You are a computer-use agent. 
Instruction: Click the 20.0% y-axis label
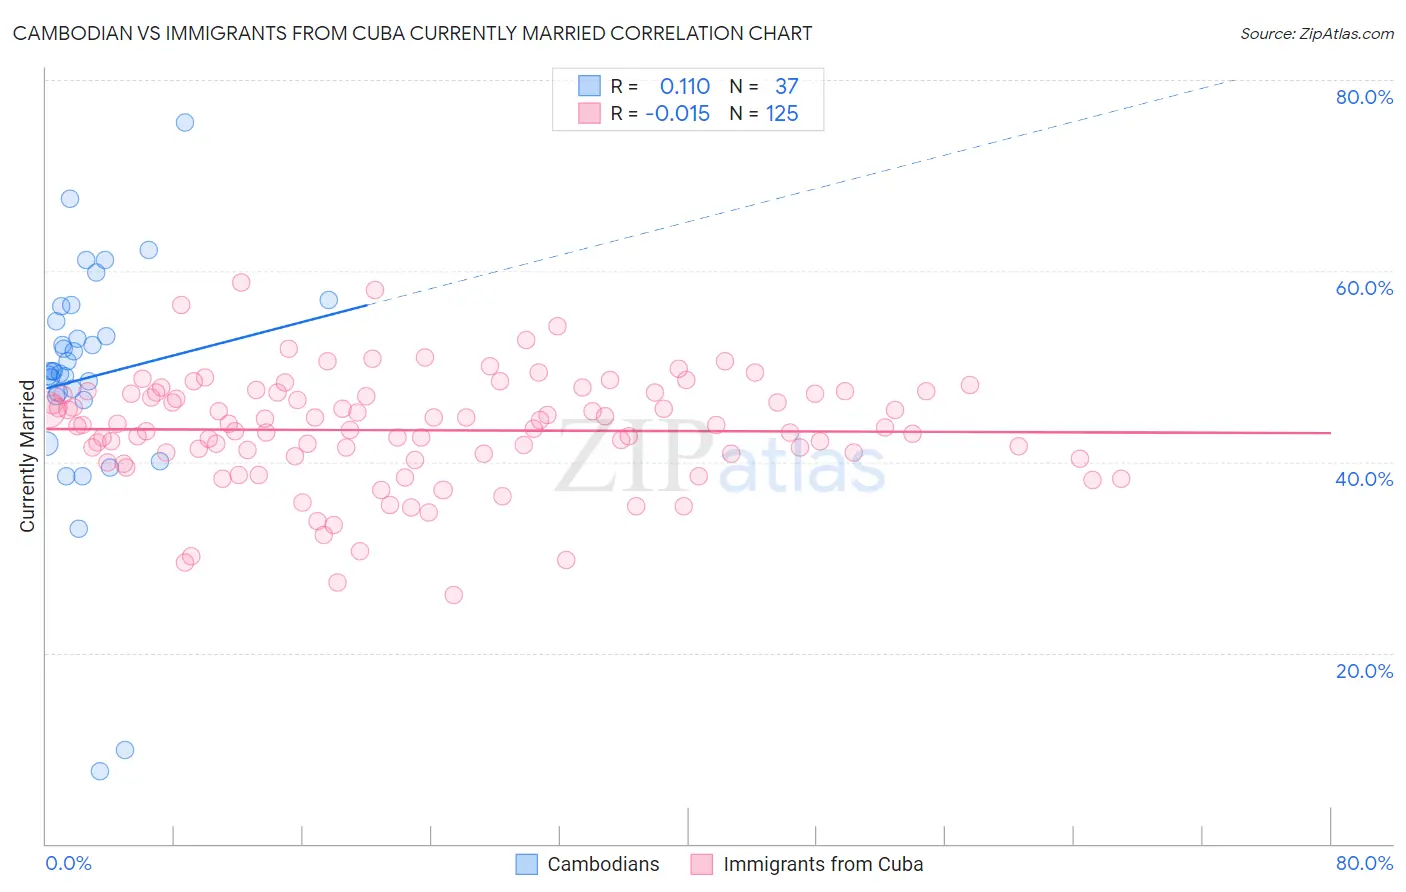pyautogui.click(x=1364, y=671)
